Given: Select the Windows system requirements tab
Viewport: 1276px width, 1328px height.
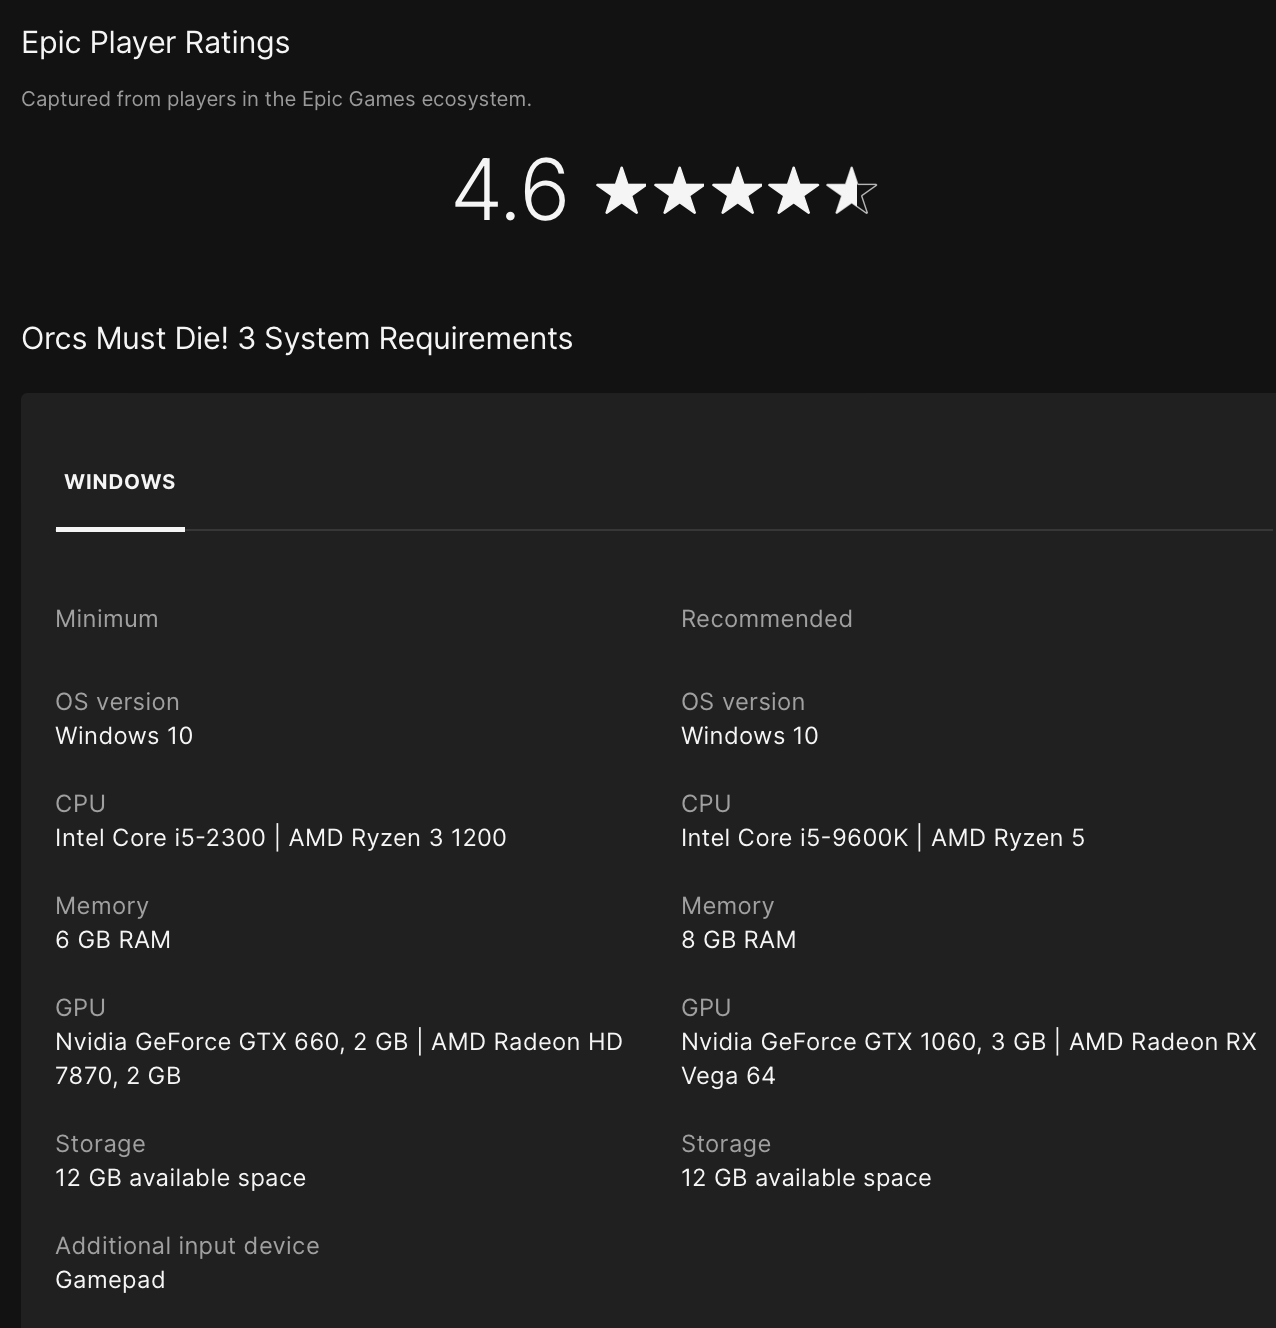Looking at the screenshot, I should click(120, 482).
